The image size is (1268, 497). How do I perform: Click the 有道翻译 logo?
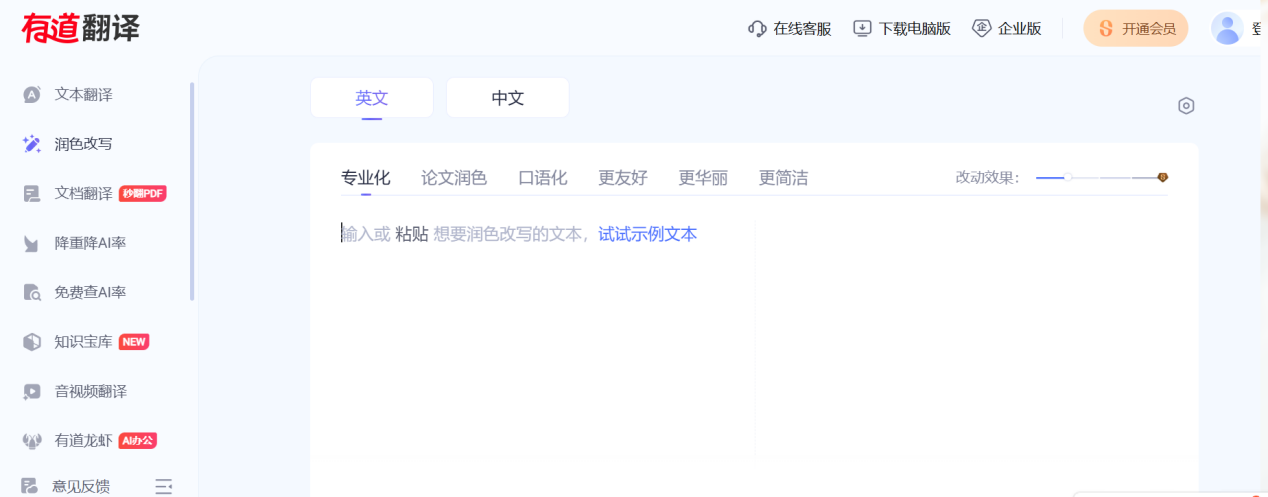coord(81,28)
